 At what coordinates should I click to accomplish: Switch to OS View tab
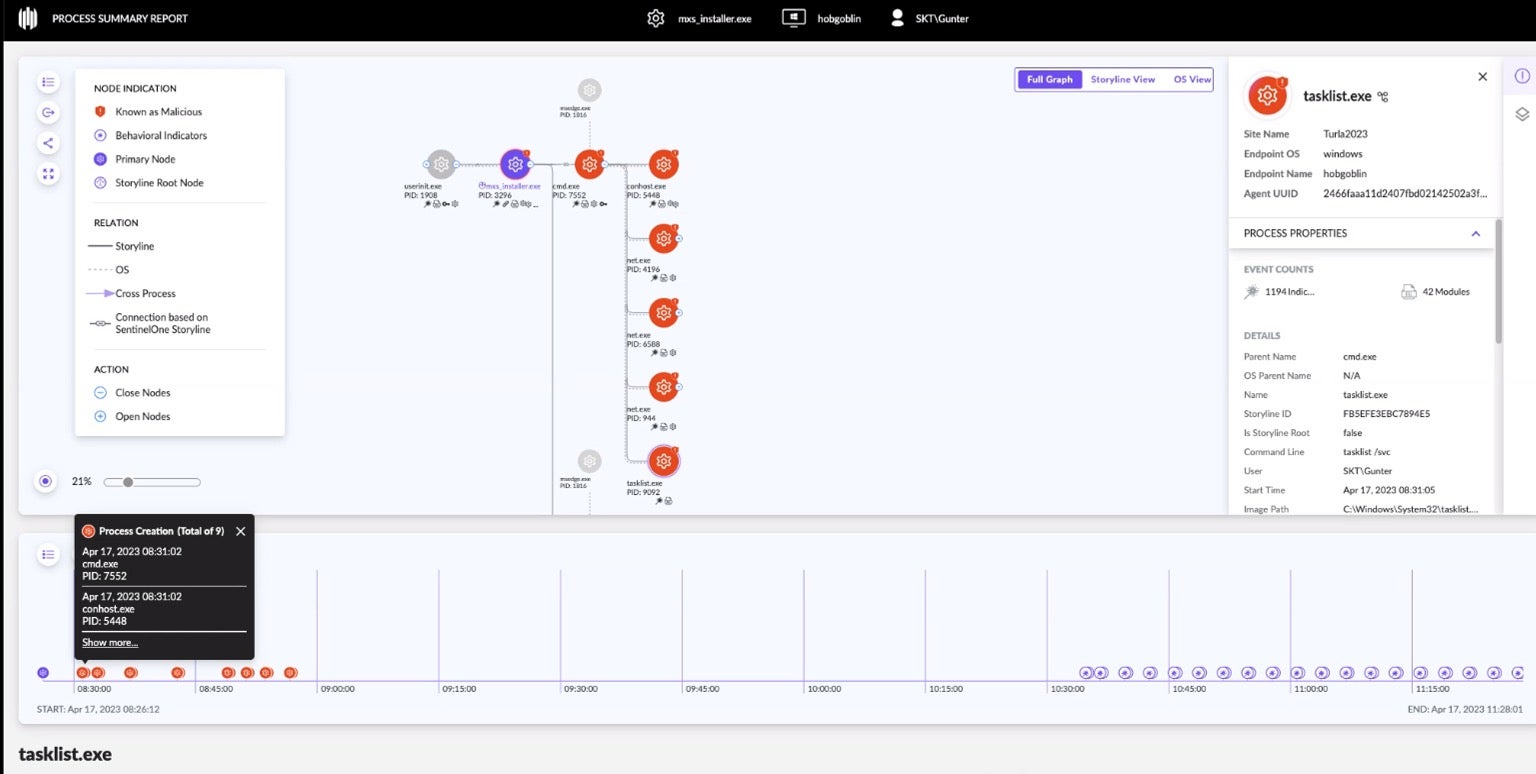(1192, 80)
